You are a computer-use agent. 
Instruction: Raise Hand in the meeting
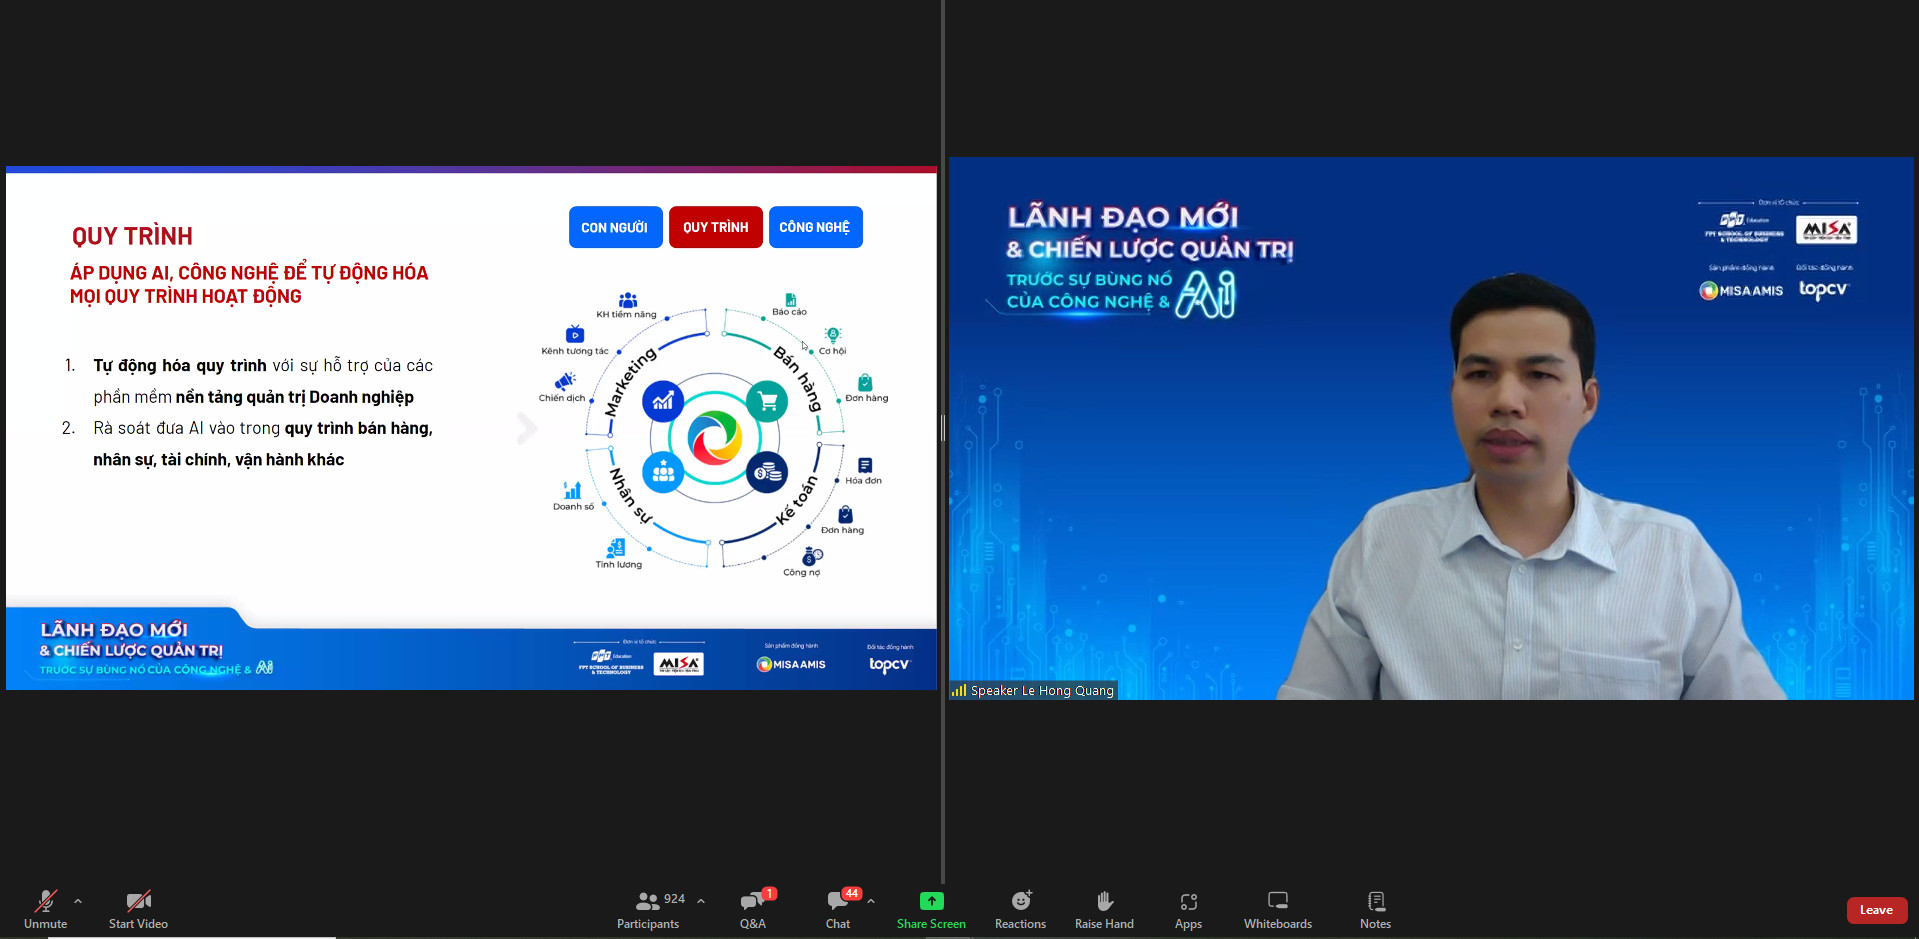click(x=1104, y=908)
